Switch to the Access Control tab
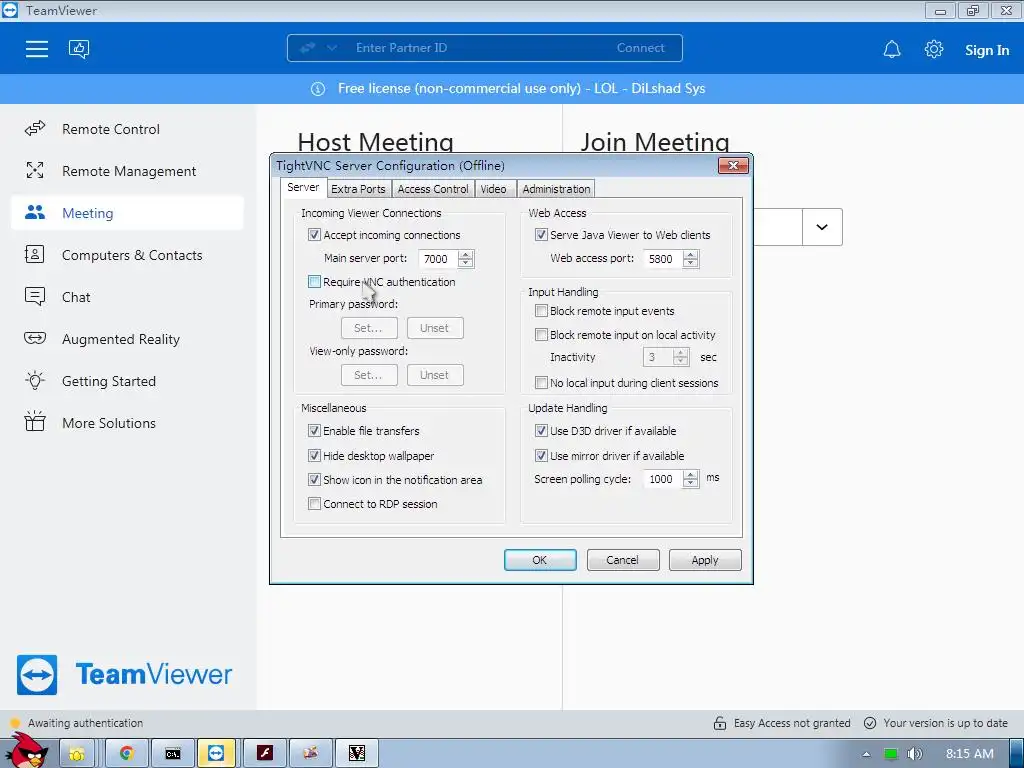The height and width of the screenshot is (768, 1024). coord(433,189)
